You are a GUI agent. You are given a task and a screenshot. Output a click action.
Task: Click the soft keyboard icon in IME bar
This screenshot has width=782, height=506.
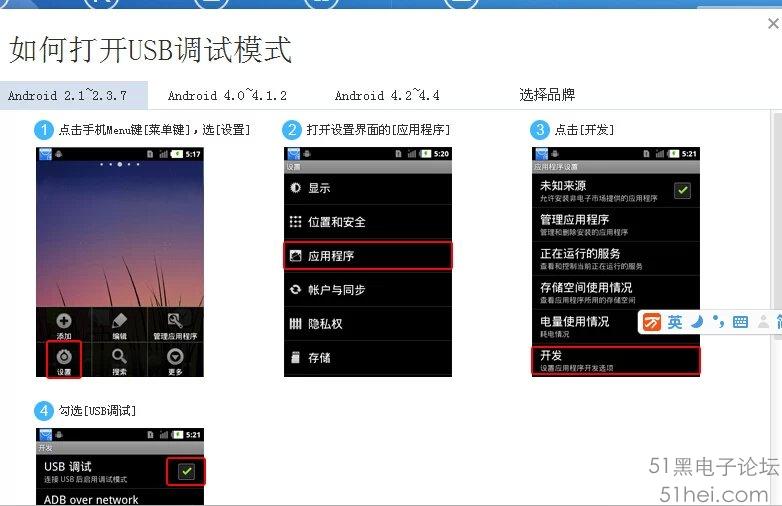(740, 322)
